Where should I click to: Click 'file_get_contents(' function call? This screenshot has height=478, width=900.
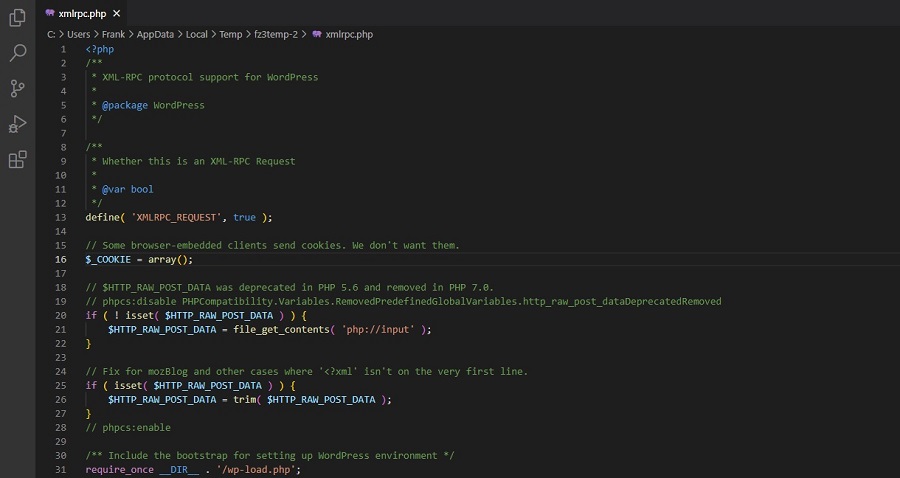[x=284, y=329]
